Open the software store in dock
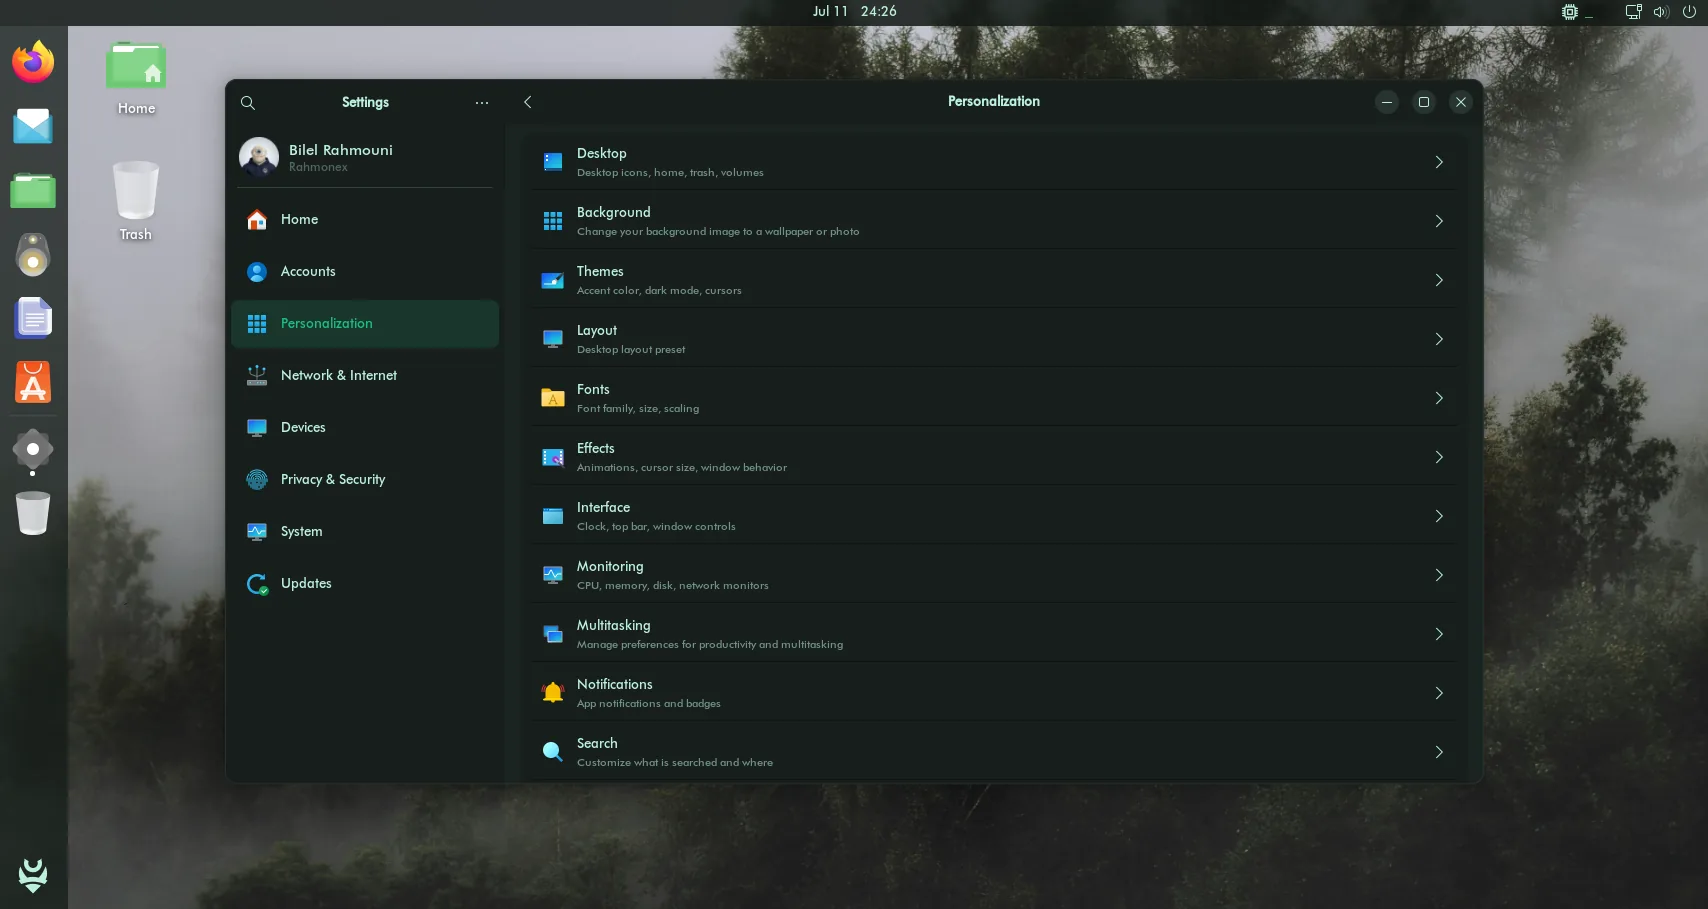 coord(33,382)
